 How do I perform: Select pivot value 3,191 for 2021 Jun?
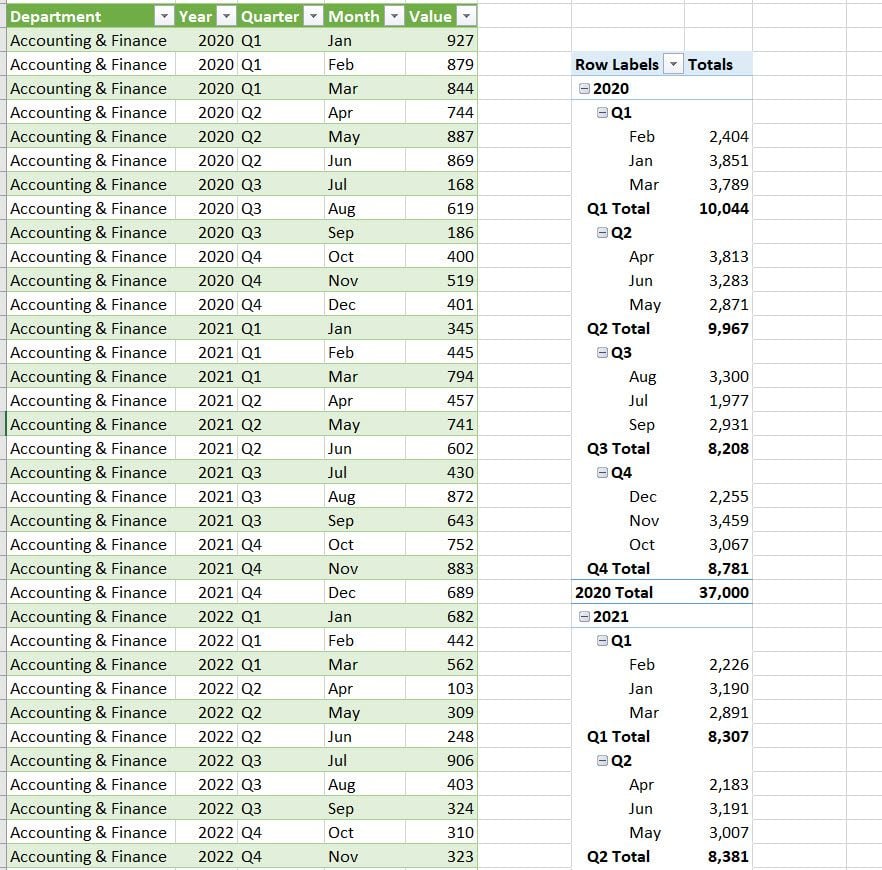[718, 808]
